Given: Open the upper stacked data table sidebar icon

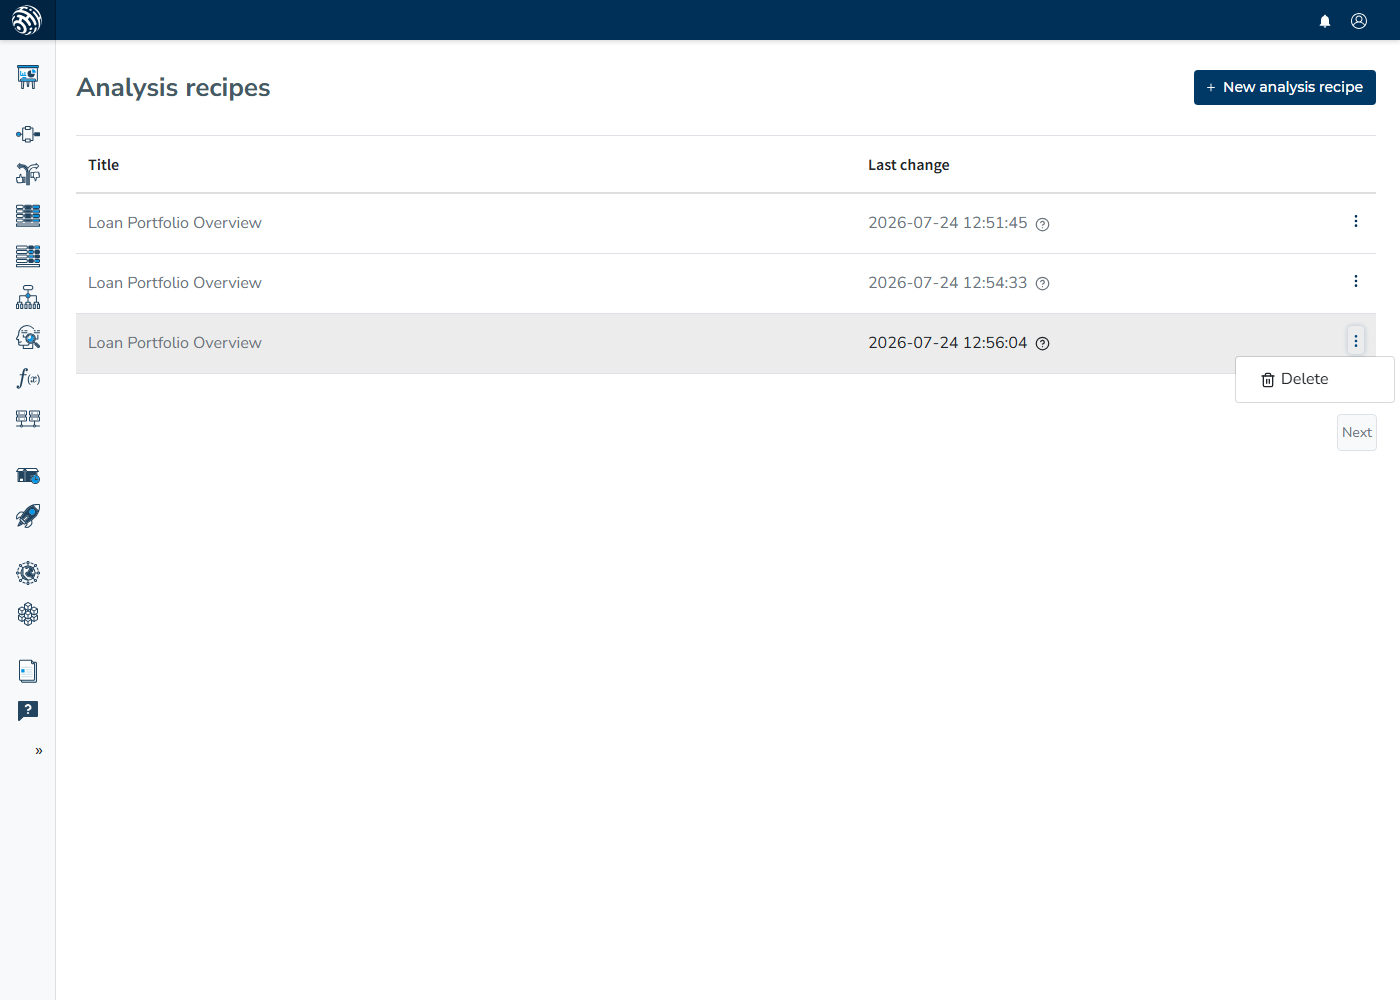Looking at the screenshot, I should pyautogui.click(x=28, y=215).
